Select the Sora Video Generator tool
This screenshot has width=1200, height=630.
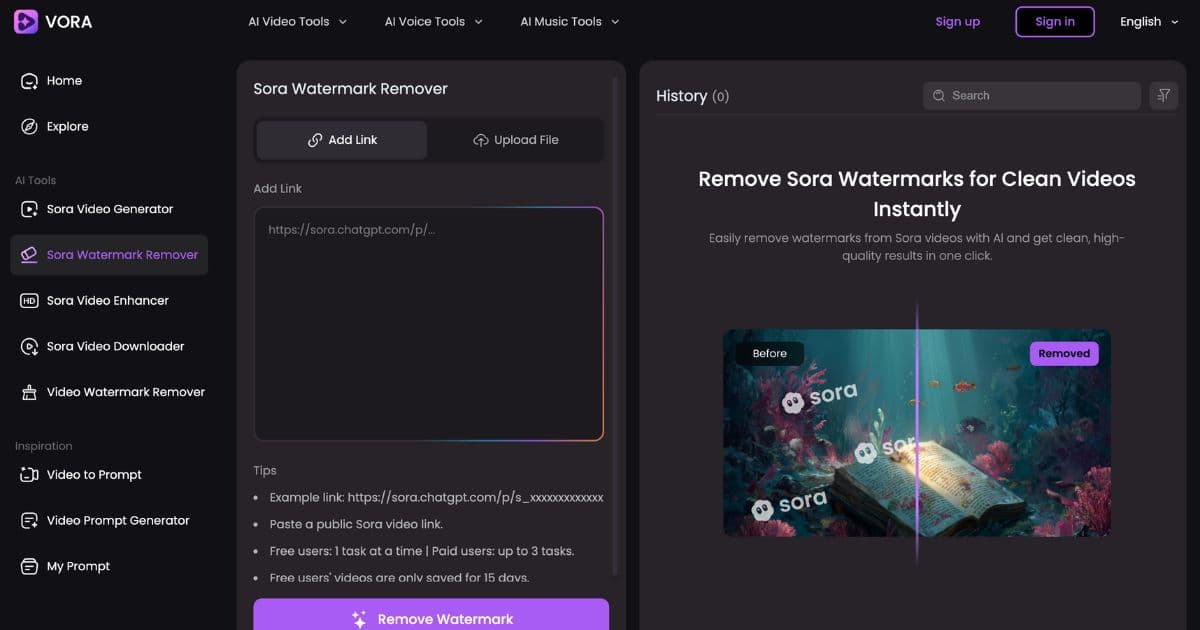tap(110, 209)
